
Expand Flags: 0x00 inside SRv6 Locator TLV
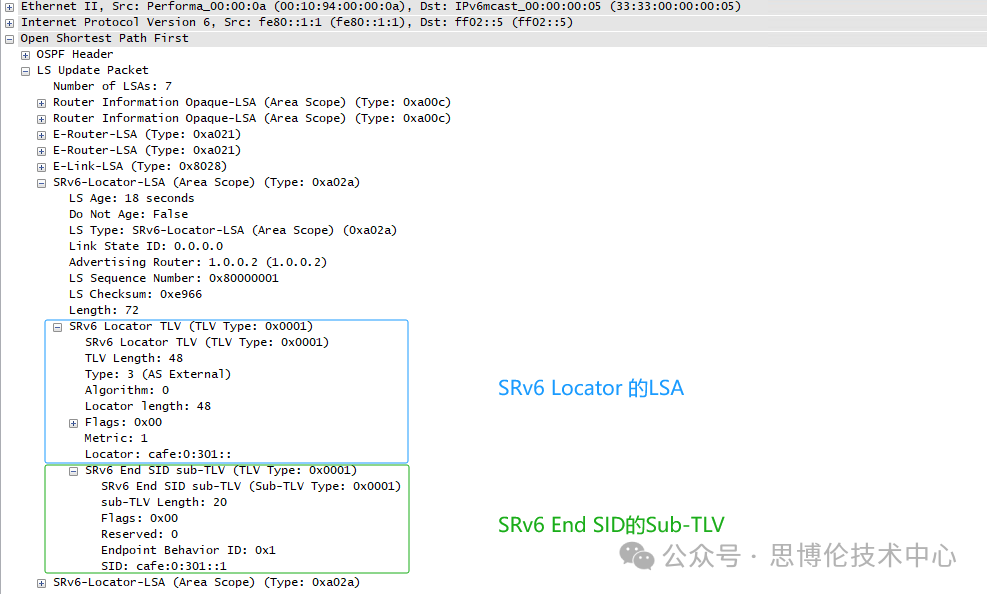point(73,422)
